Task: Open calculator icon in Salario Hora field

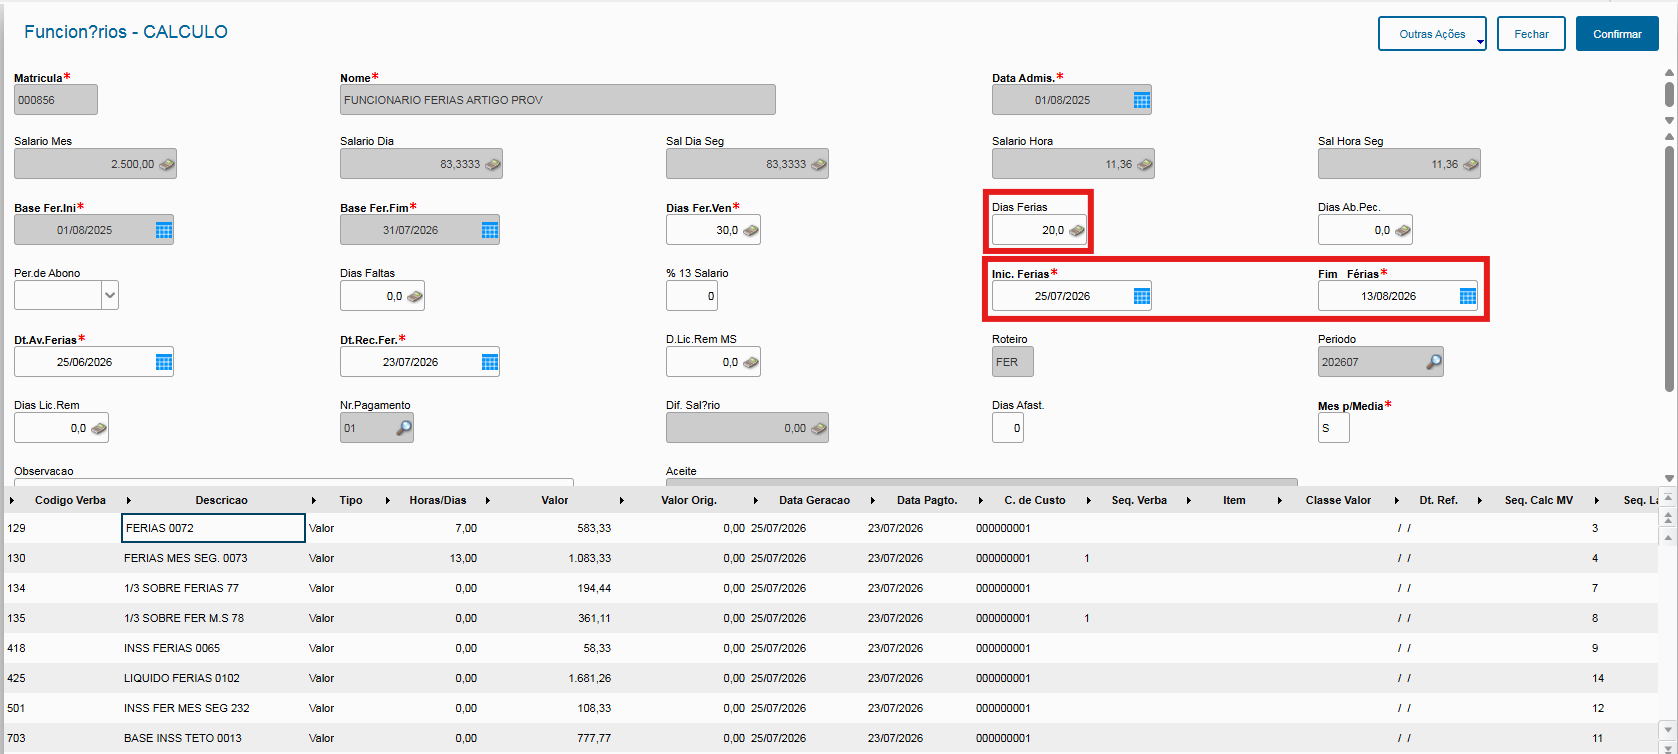Action: (x=1145, y=164)
